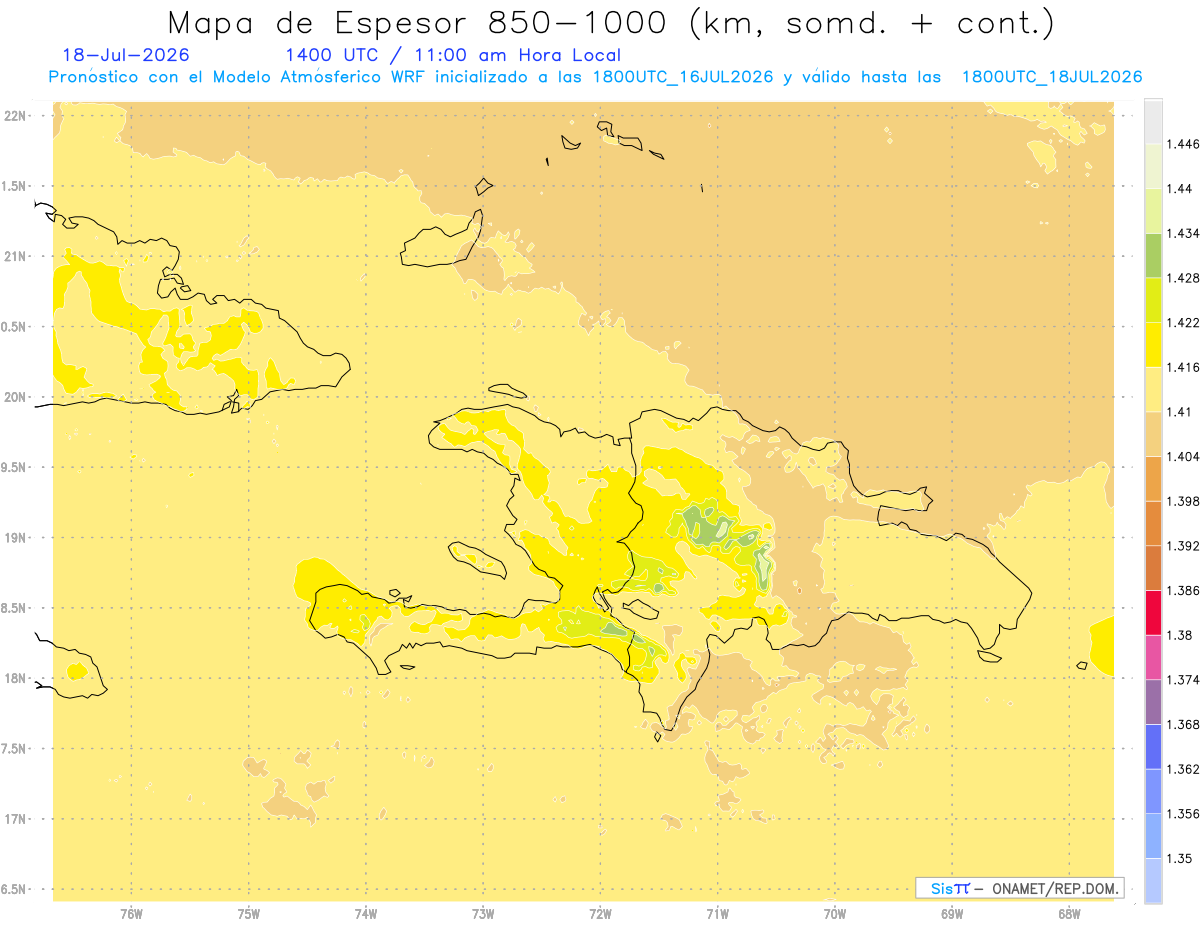Click the "0.5N" latitude label
1200x927 pixels.
click(x=16, y=327)
